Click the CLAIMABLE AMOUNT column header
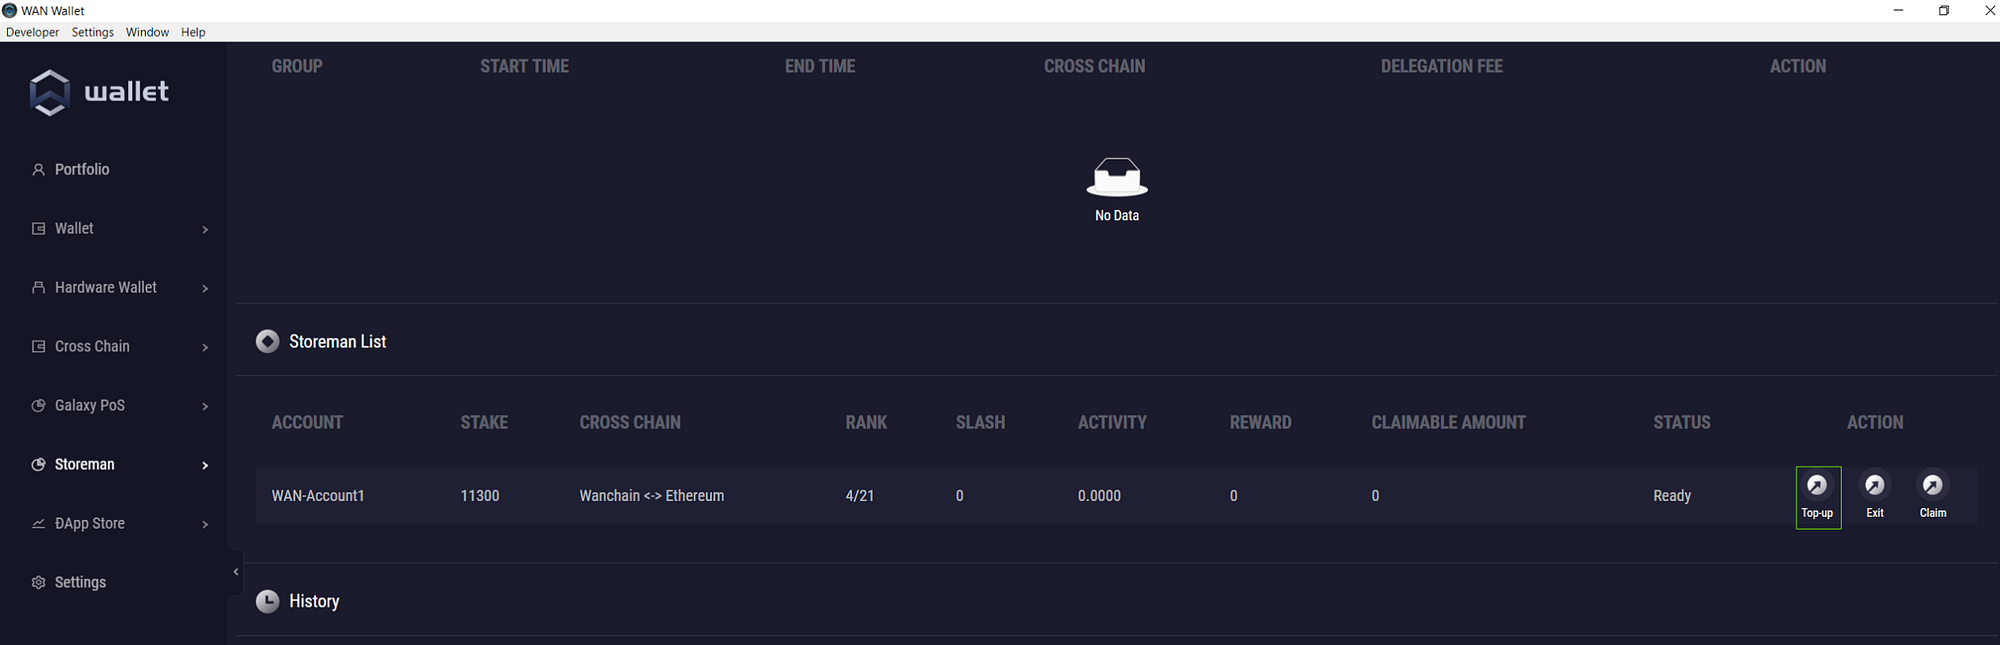Screen dimensions: 2000x645 1448,423
